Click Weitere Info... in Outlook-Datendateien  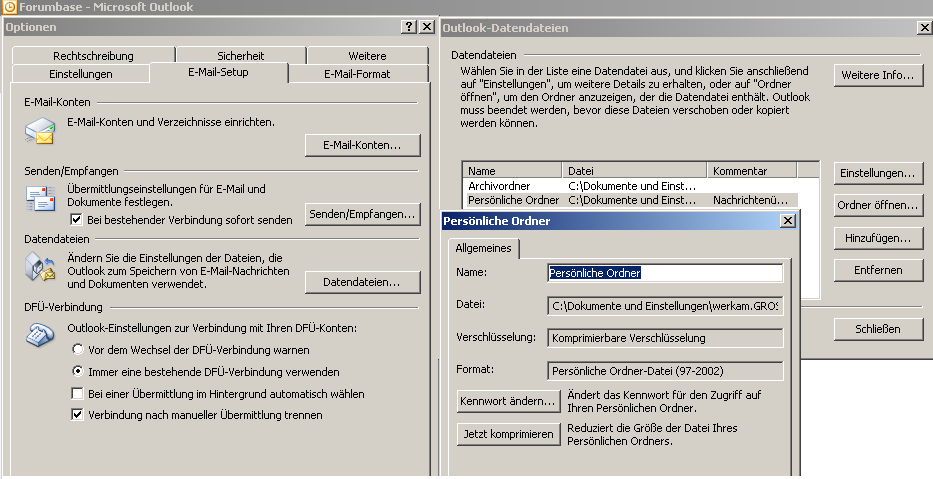878,75
